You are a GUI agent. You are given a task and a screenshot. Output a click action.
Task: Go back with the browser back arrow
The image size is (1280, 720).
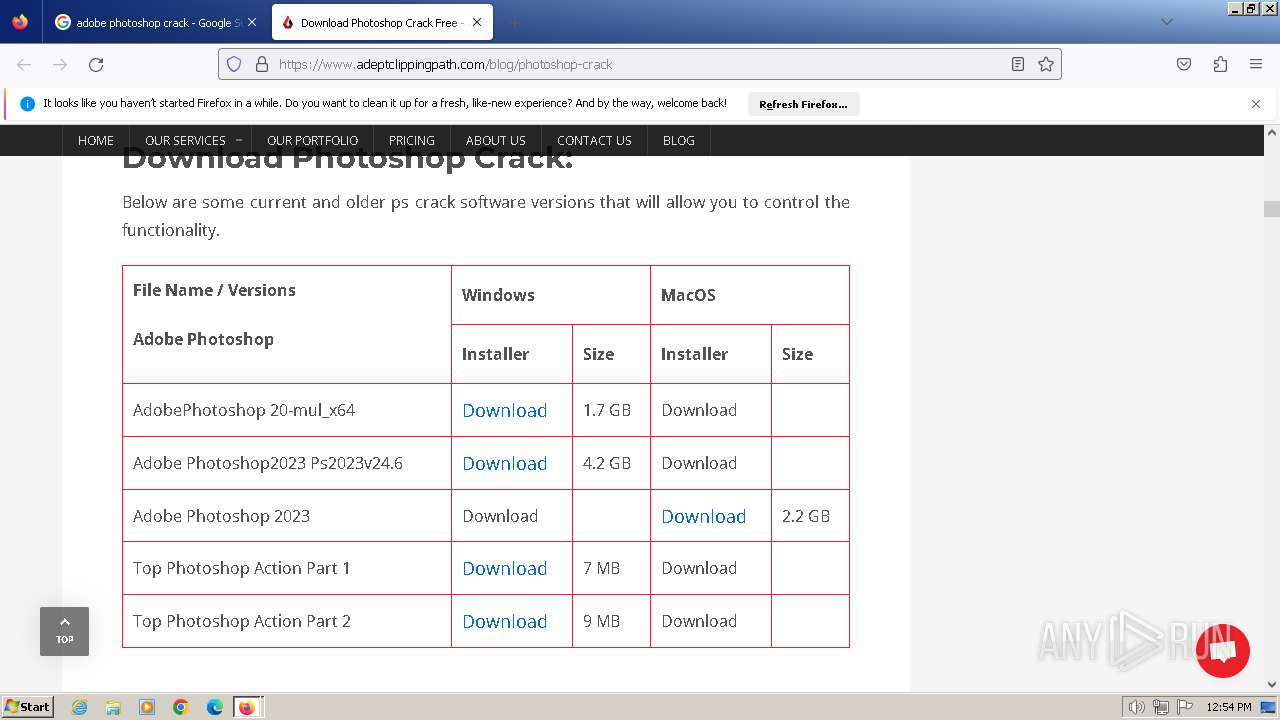[24, 64]
